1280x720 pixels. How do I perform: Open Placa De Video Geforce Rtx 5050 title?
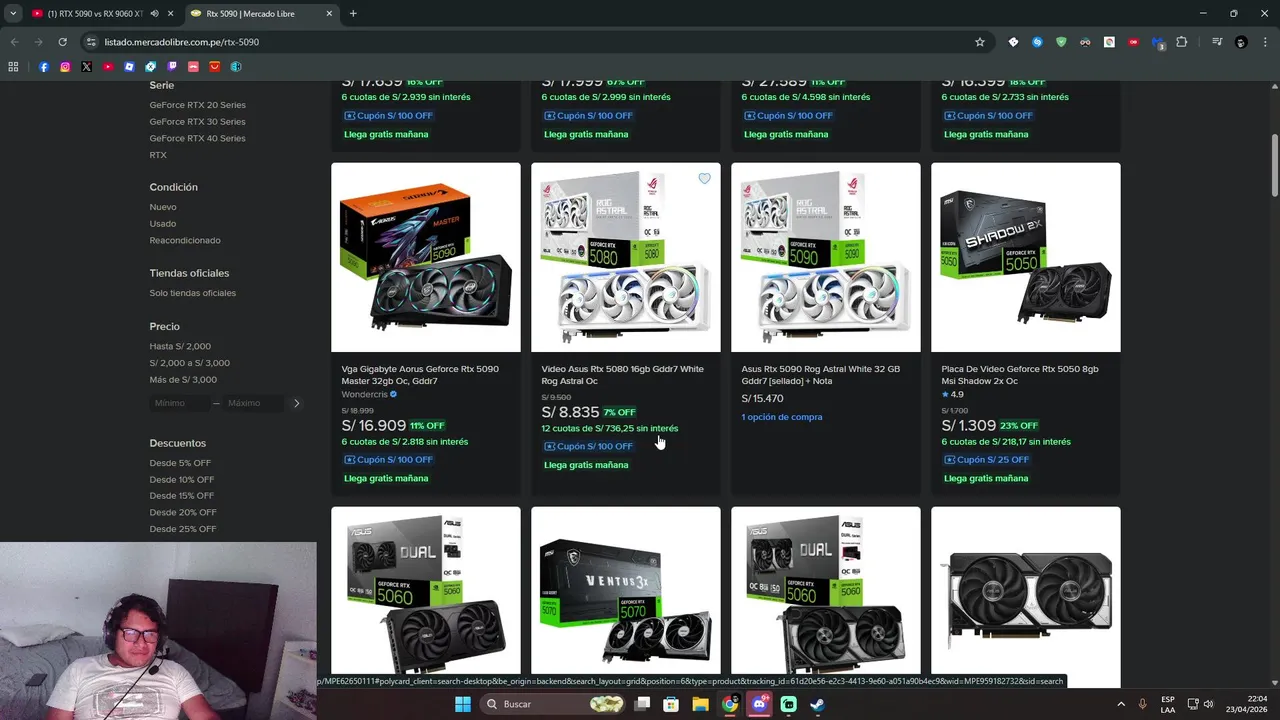tap(1020, 375)
